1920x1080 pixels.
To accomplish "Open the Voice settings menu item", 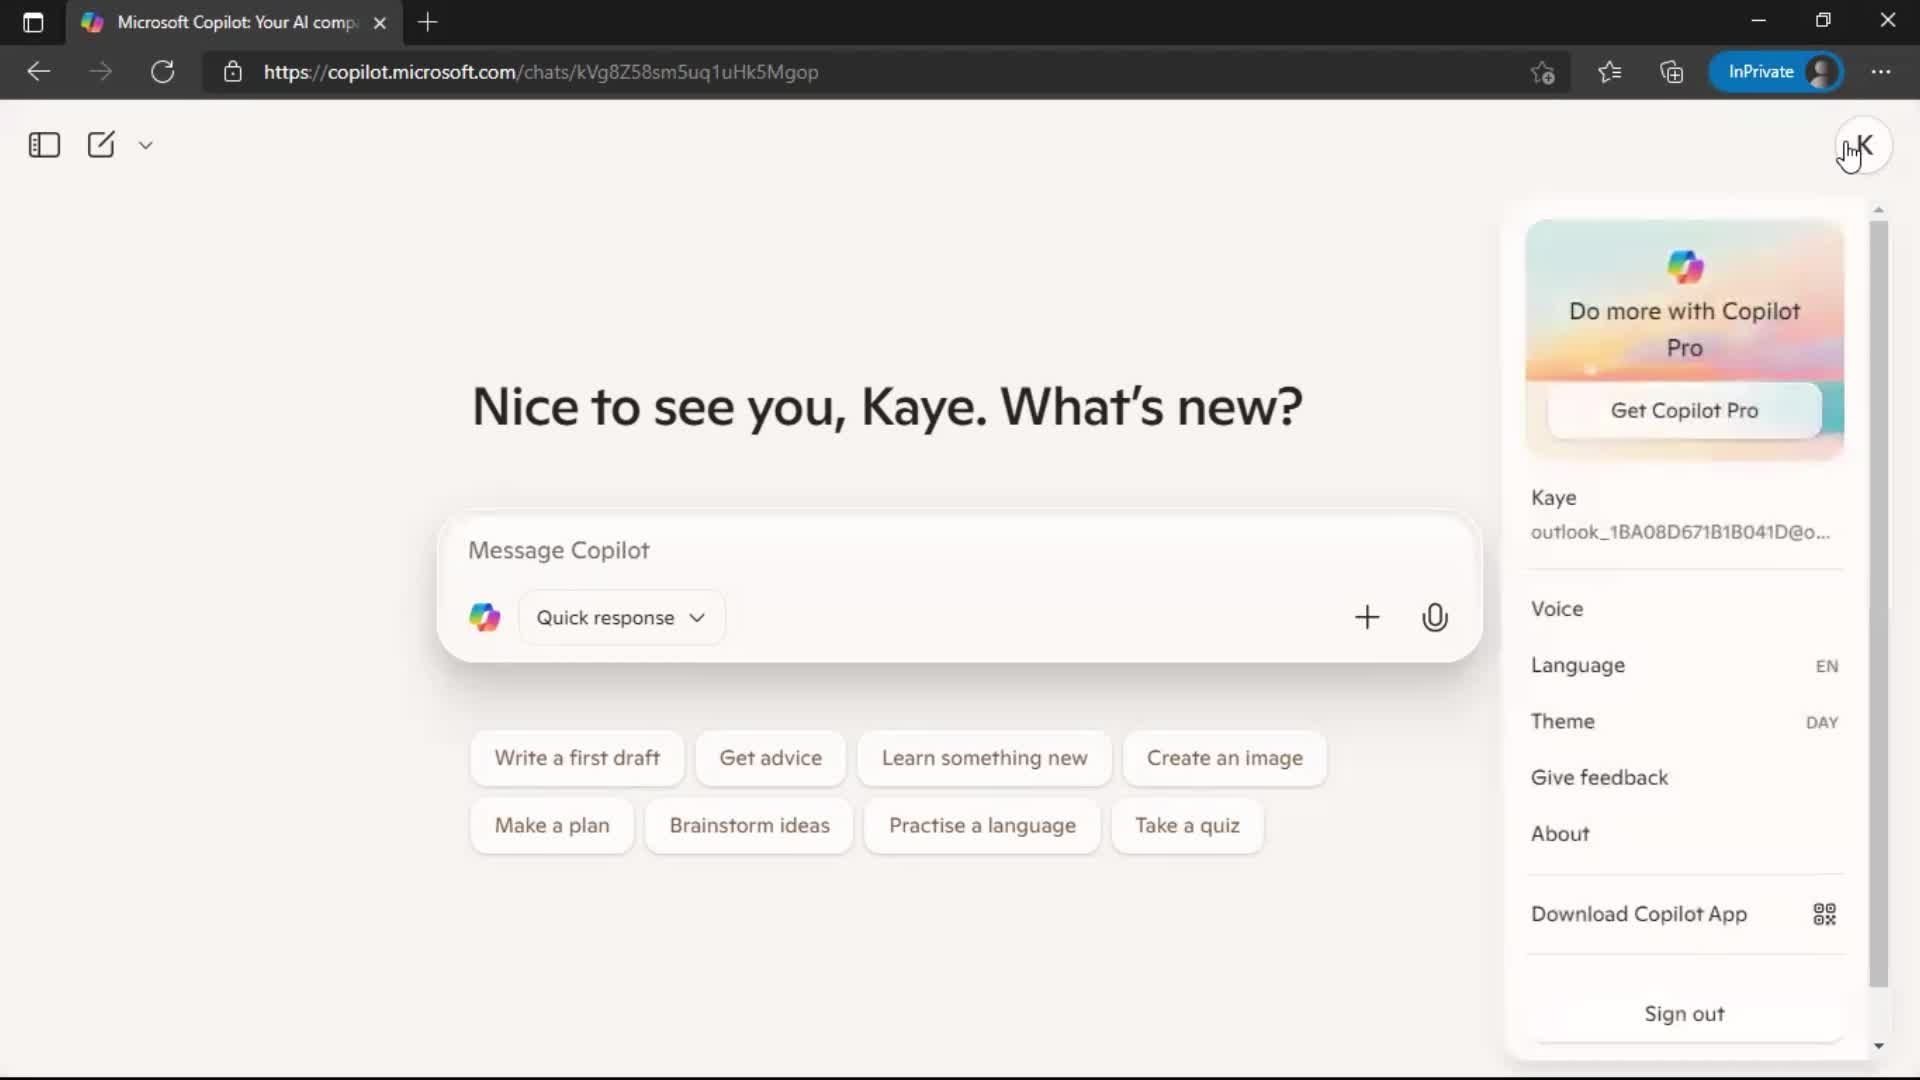I will pos(1557,609).
